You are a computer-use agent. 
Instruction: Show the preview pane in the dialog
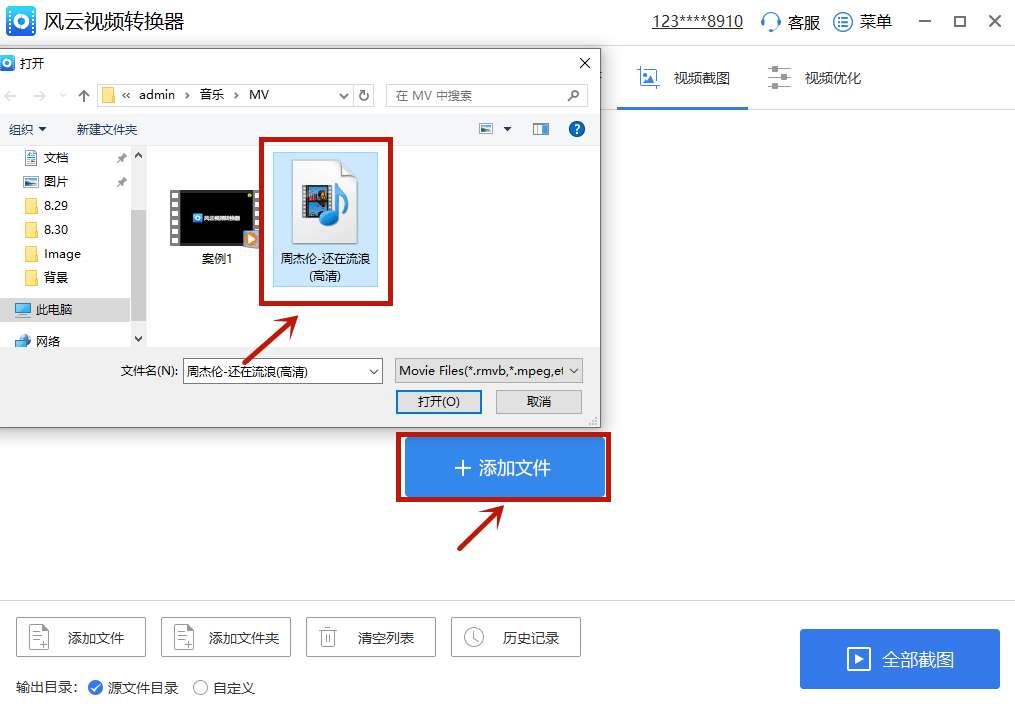(x=540, y=128)
